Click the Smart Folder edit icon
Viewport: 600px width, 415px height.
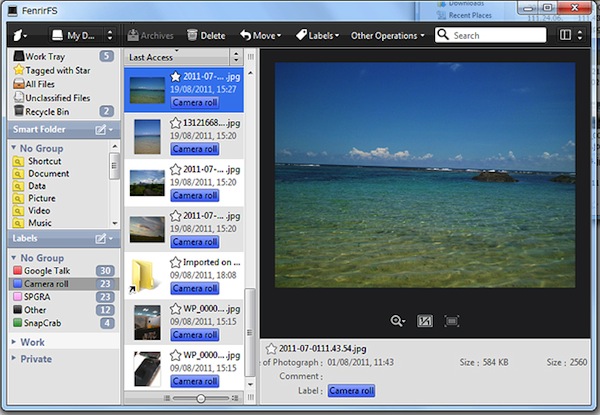100,130
